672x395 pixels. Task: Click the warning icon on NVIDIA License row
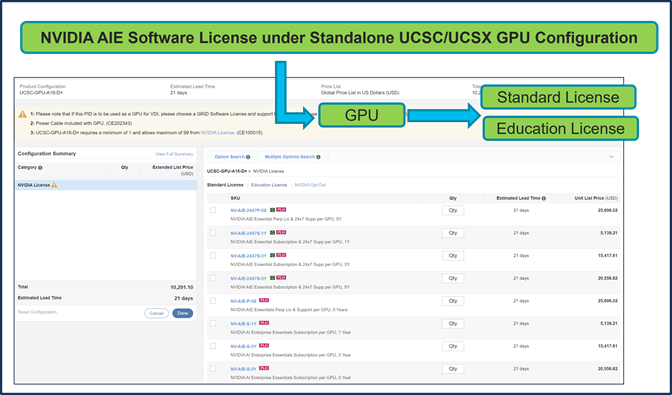click(54, 185)
